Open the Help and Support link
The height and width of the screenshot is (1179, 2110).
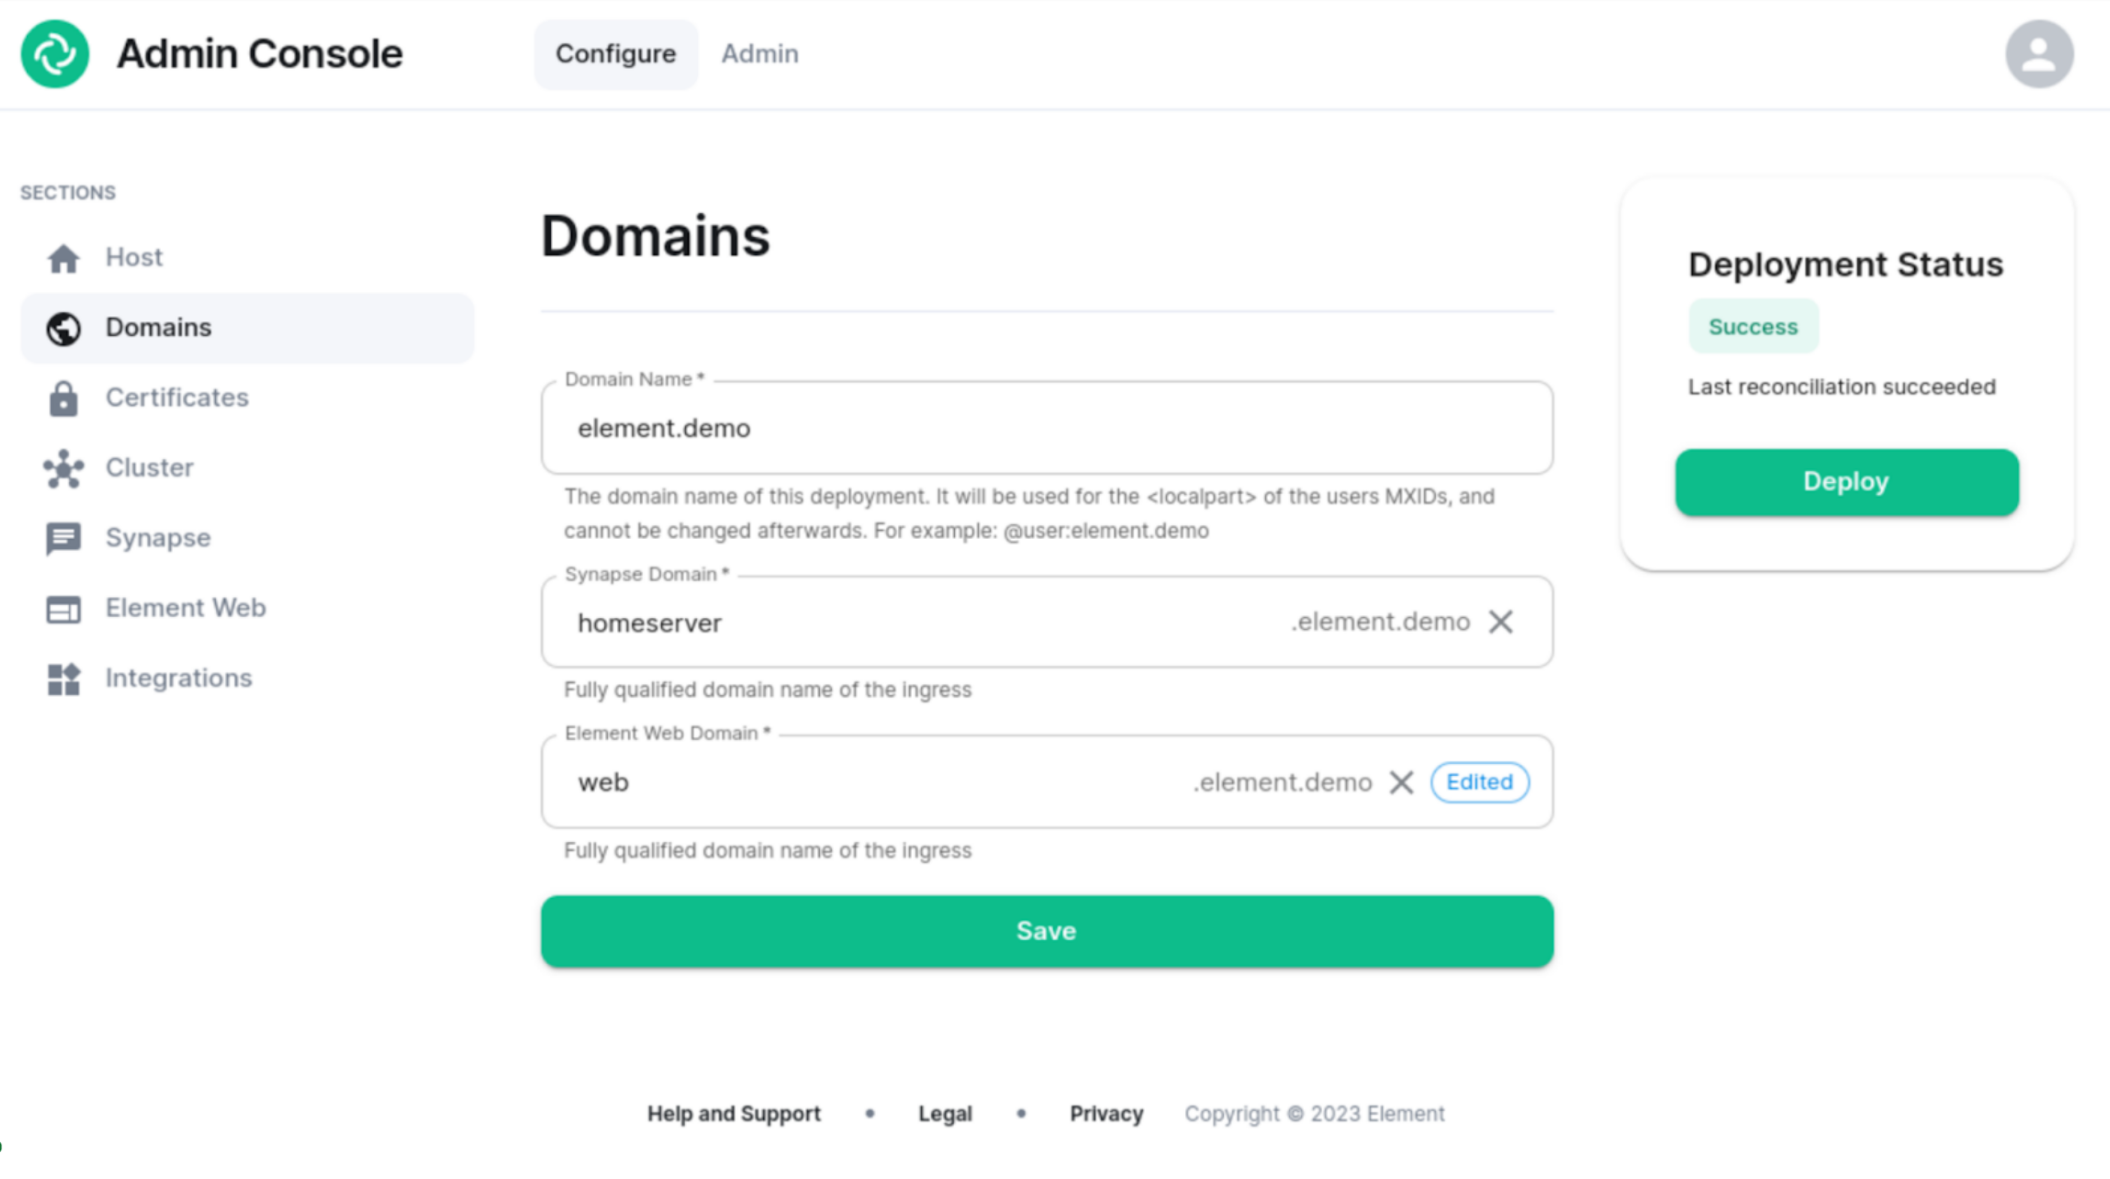734,1113
